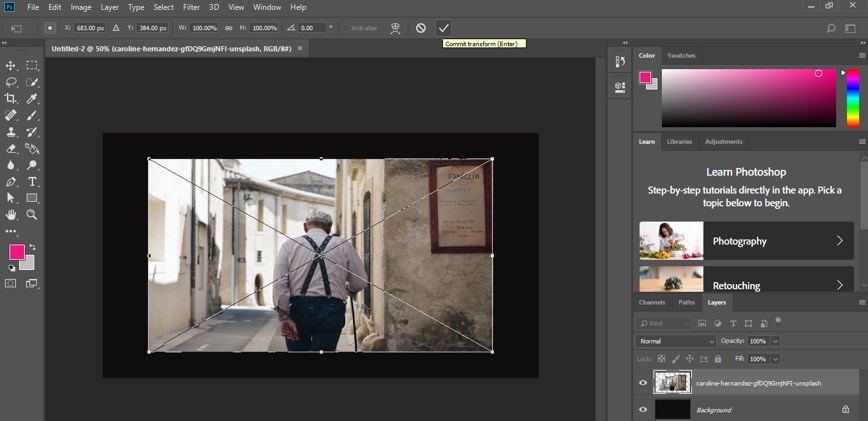Click the pink foreground color swatch
This screenshot has height=421, width=868.
(x=17, y=252)
